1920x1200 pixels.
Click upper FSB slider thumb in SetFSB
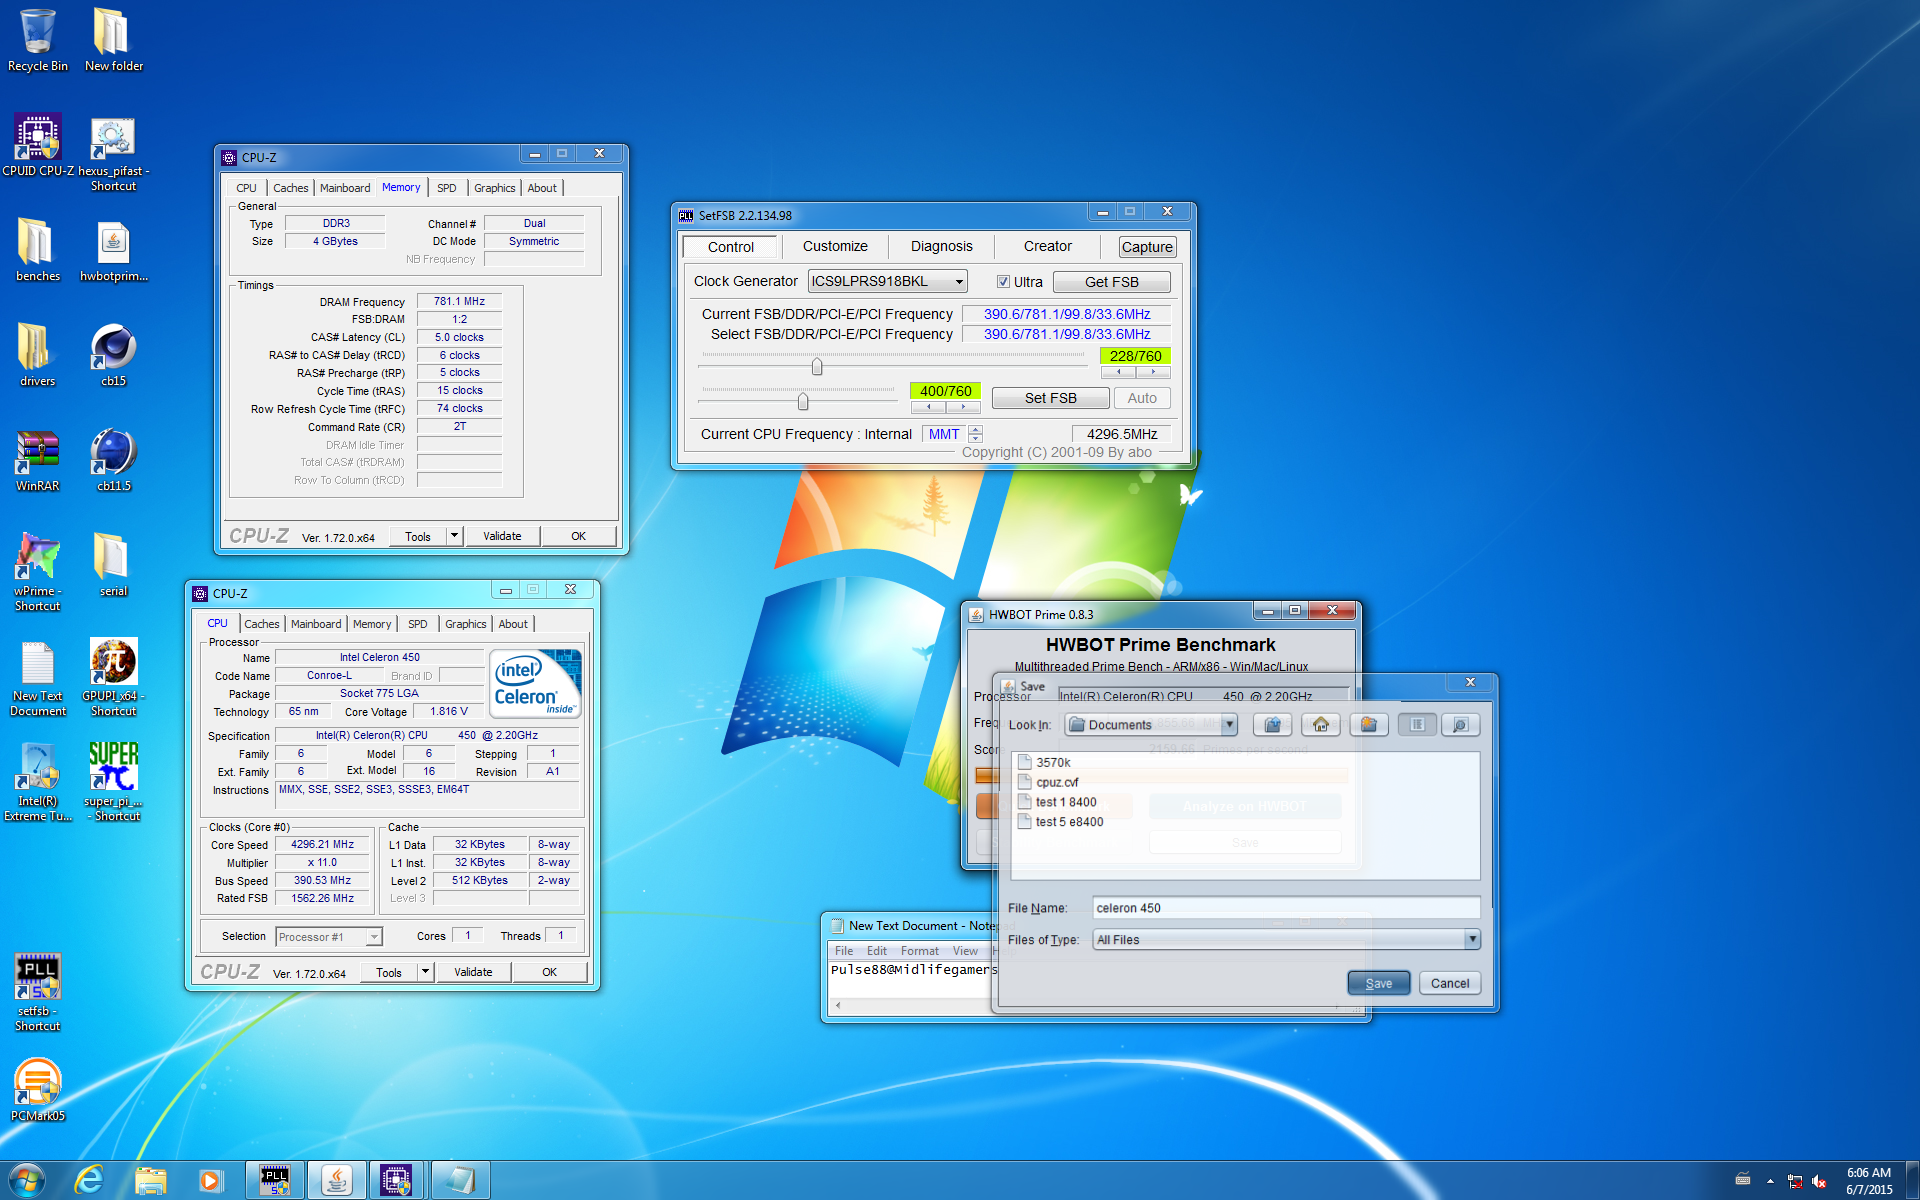pyautogui.click(x=817, y=367)
